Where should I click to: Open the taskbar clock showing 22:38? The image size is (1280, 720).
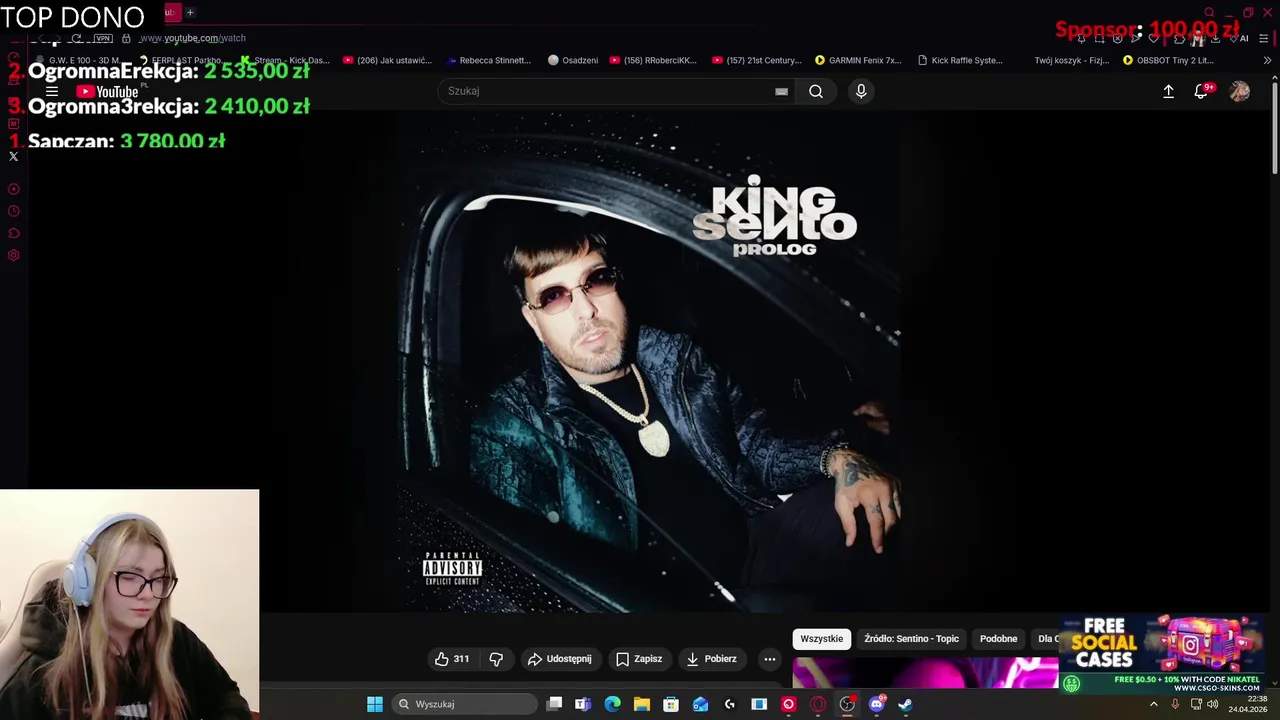pyautogui.click(x=1249, y=704)
